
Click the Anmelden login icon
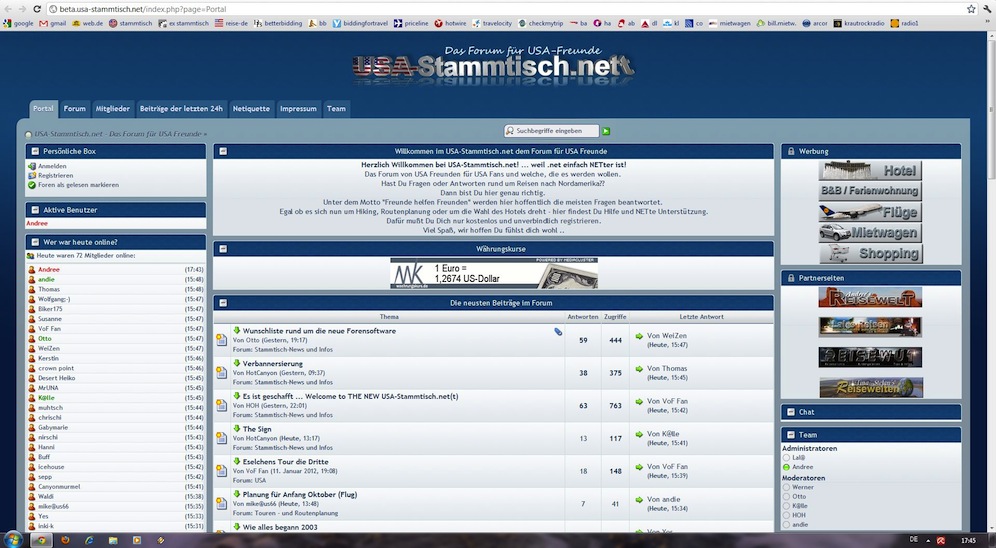32,166
